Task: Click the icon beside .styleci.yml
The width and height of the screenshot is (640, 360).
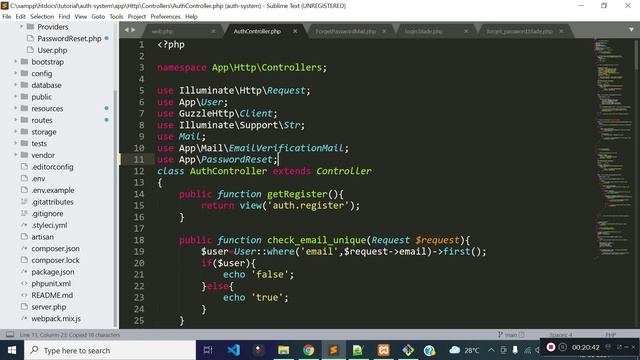Action: click(x=24, y=225)
